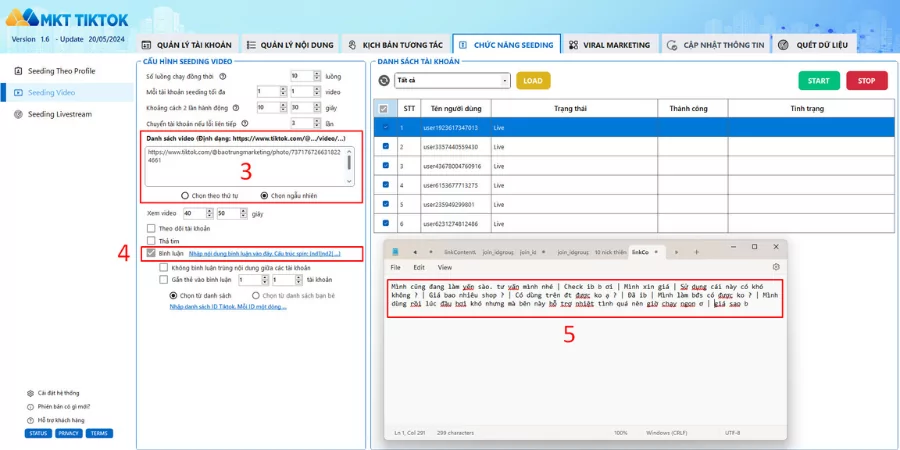Click the Danh sách video list scrollbar
The height and width of the screenshot is (450, 900).
pos(350,166)
